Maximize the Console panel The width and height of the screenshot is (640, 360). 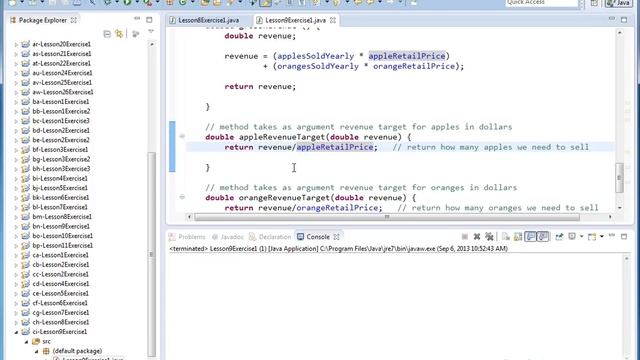pyautogui.click(x=624, y=236)
